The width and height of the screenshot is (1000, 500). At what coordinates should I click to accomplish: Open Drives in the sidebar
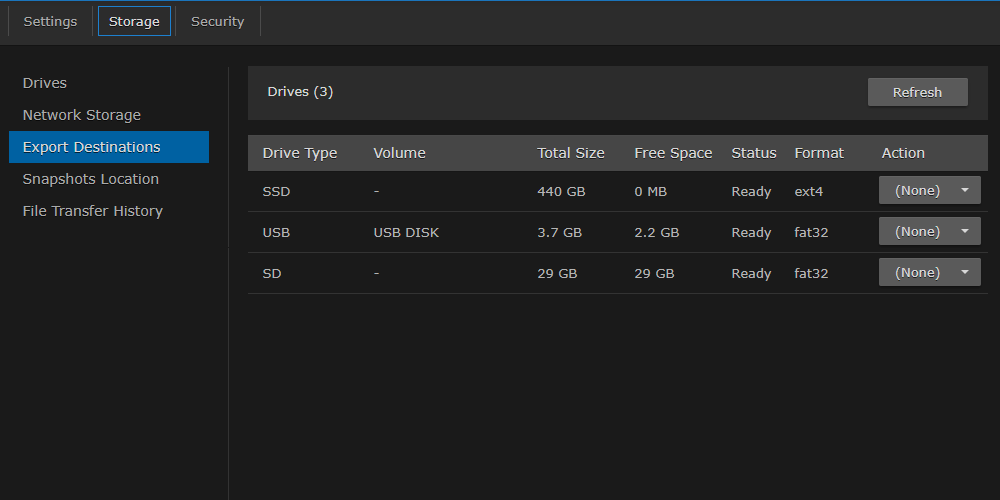(x=45, y=83)
